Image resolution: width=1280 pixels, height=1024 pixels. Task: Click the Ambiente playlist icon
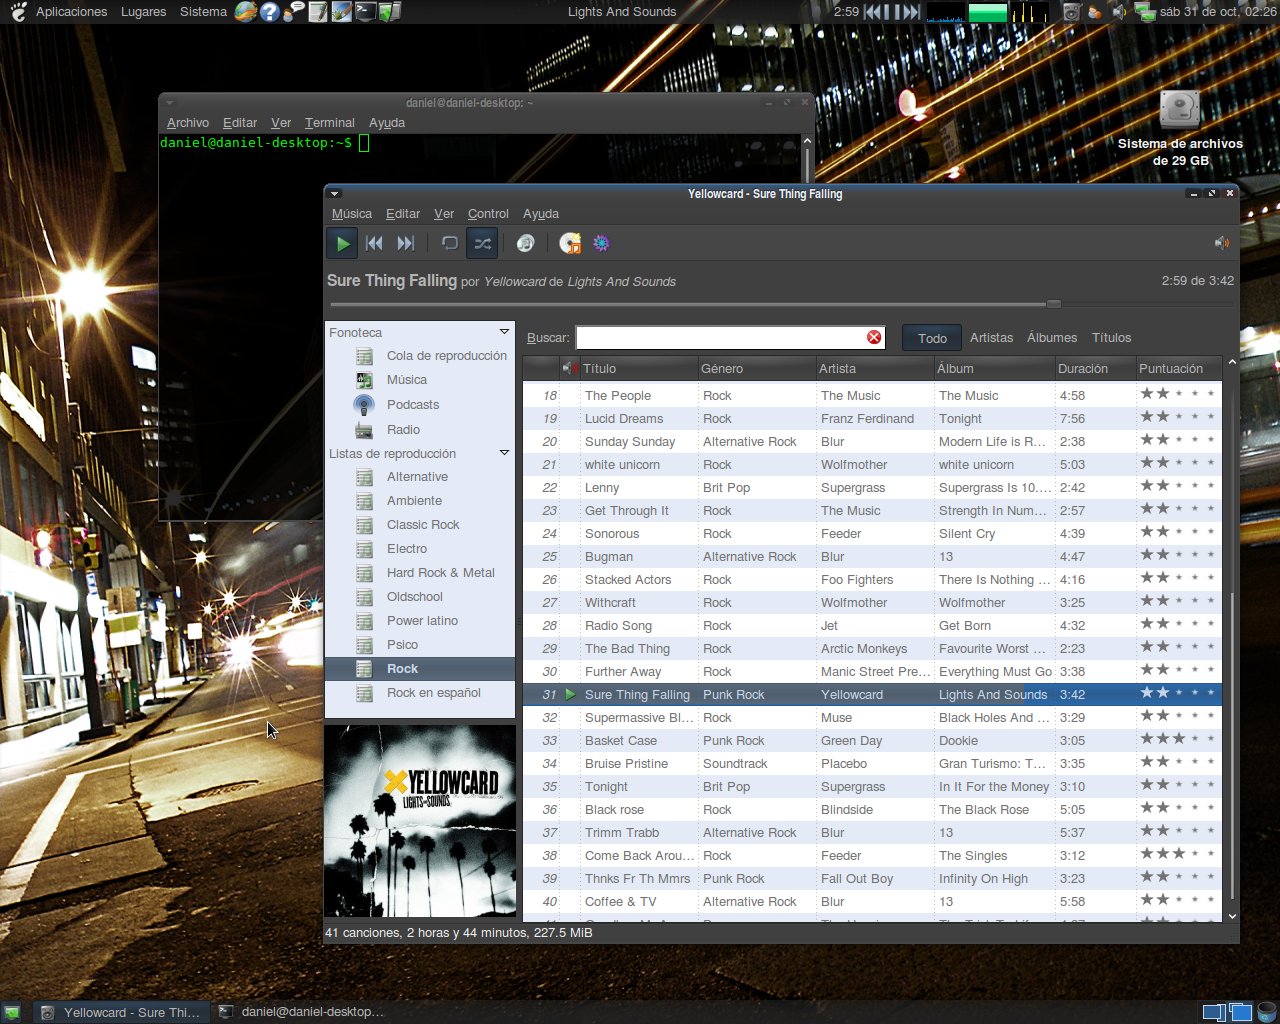click(364, 501)
